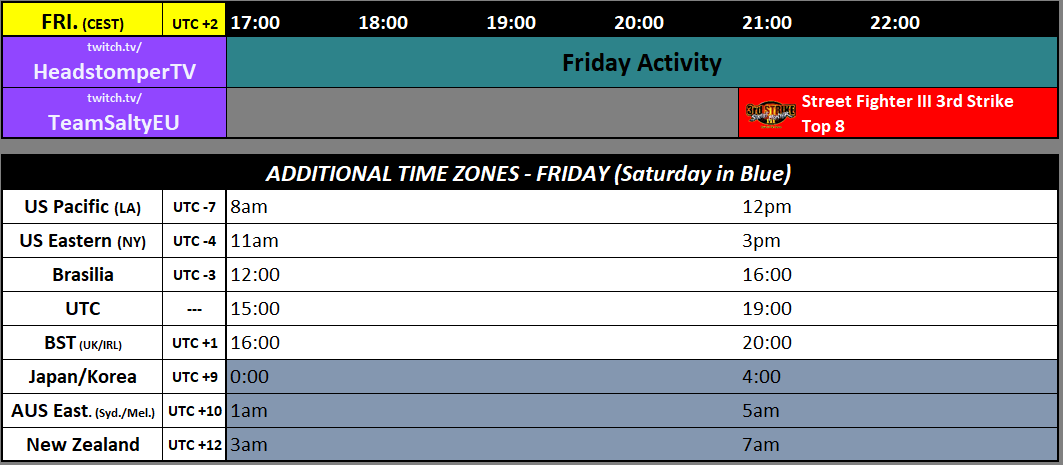Open the twitch.tv/HeadstomperTV channel link
1063x465 pixels.
coord(115,62)
